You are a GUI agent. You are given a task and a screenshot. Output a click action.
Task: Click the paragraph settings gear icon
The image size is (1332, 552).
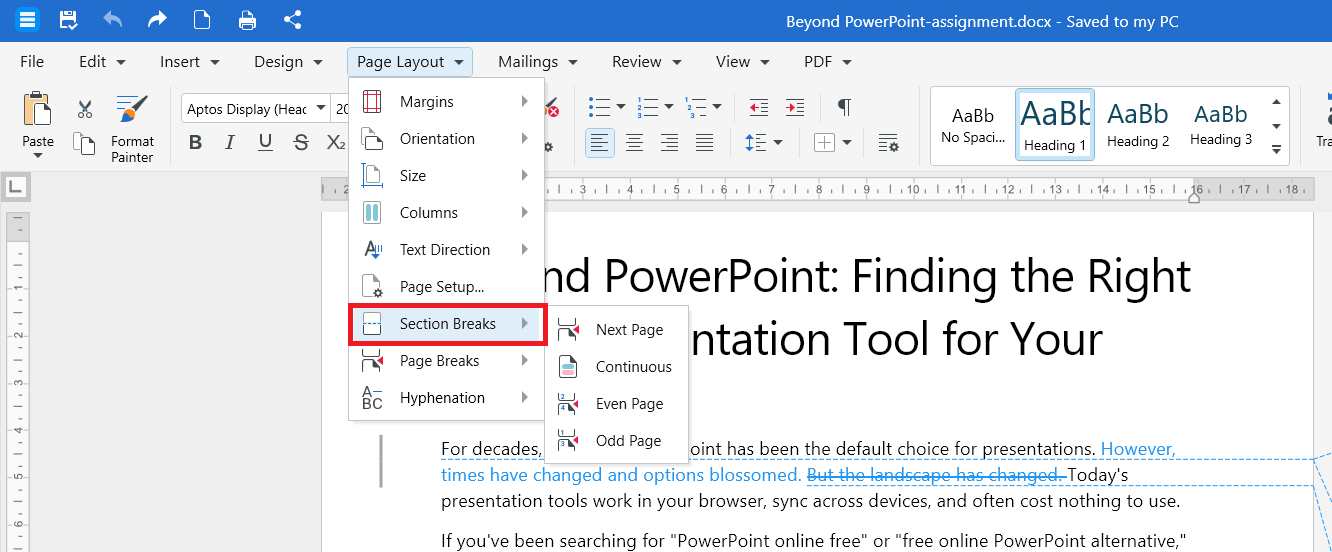point(889,143)
